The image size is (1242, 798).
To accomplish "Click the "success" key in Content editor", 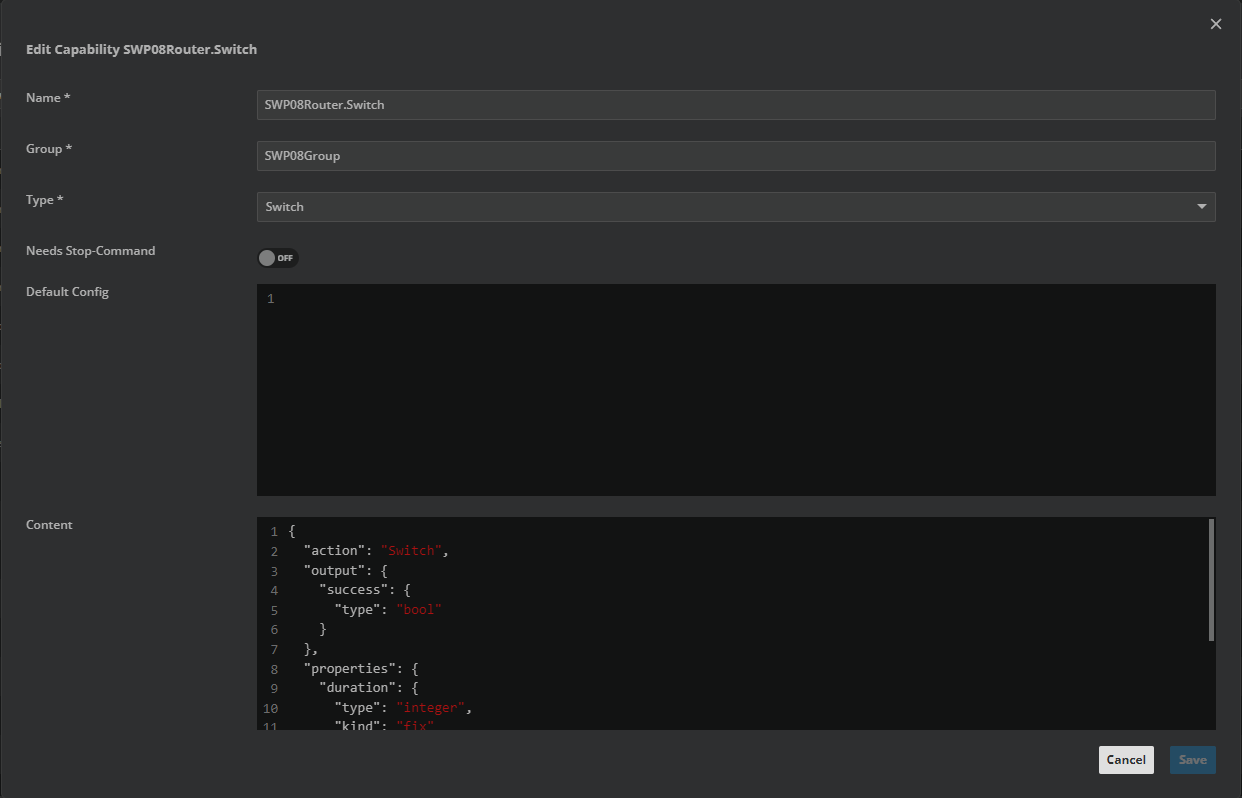I will (x=353, y=590).
